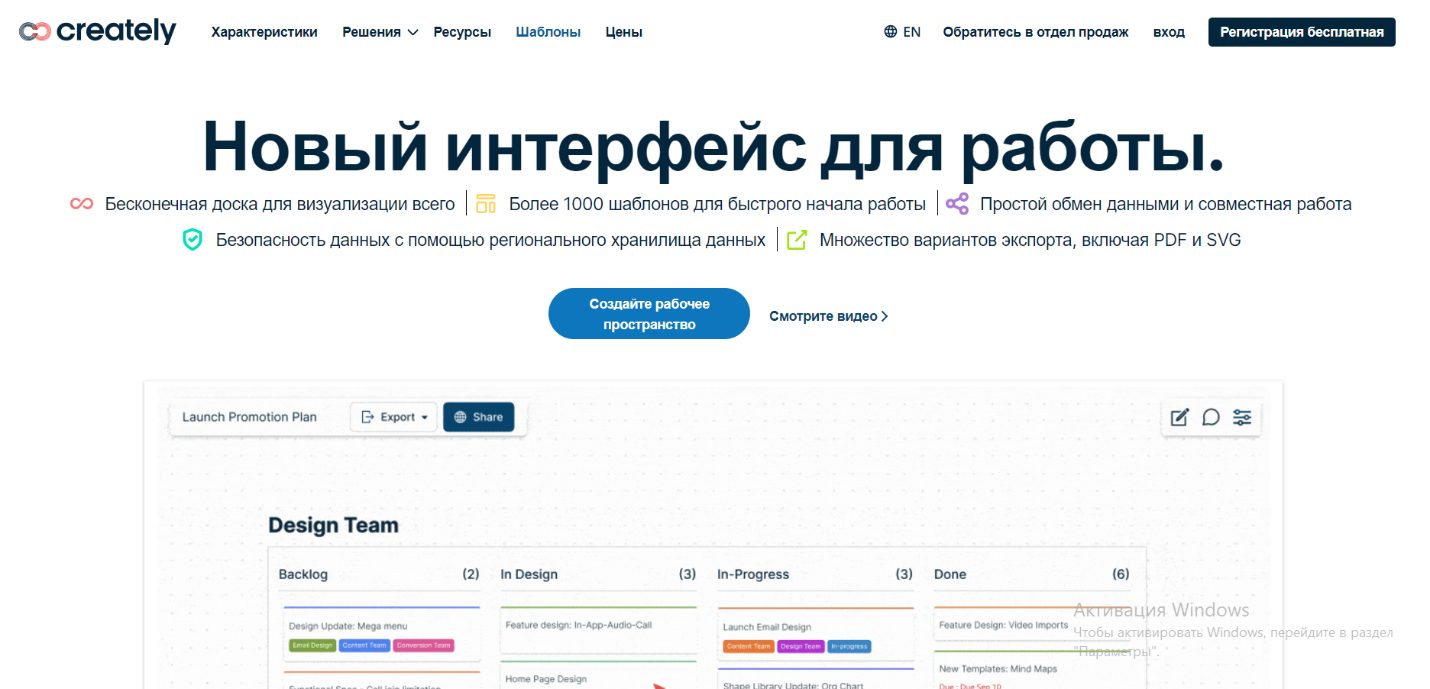Viewport: 1430px width, 689px height.
Task: Click the yellow templates icon
Action: point(486,204)
